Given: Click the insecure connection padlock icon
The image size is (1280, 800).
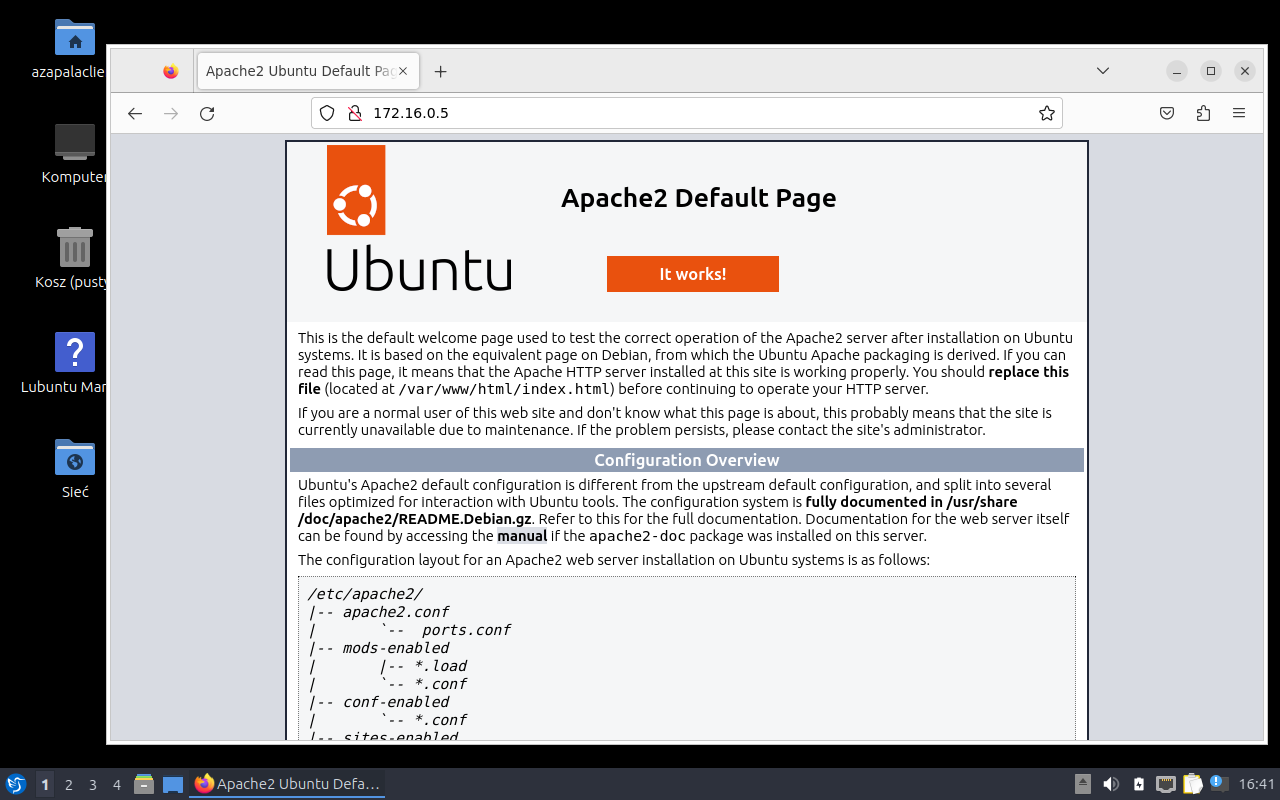Looking at the screenshot, I should coord(354,113).
